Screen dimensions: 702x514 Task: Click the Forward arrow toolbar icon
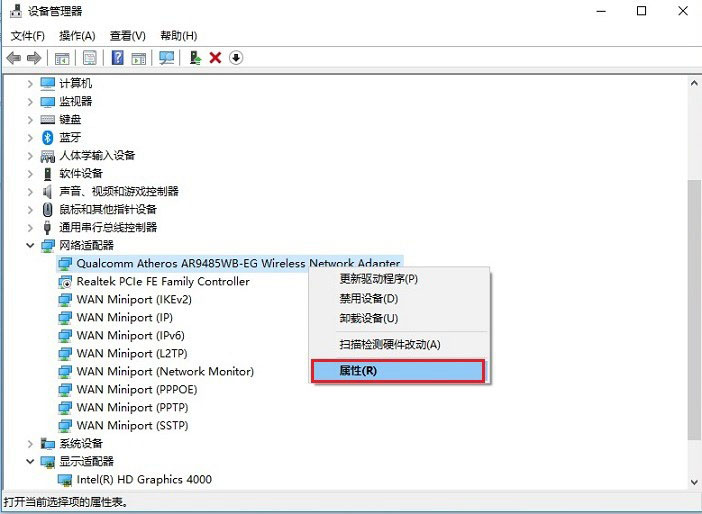[34, 58]
